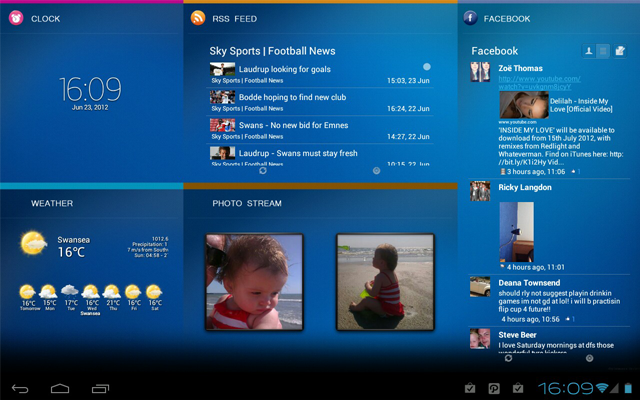
Task: Tap the status bar 16:09 clock
Action: coord(565,388)
